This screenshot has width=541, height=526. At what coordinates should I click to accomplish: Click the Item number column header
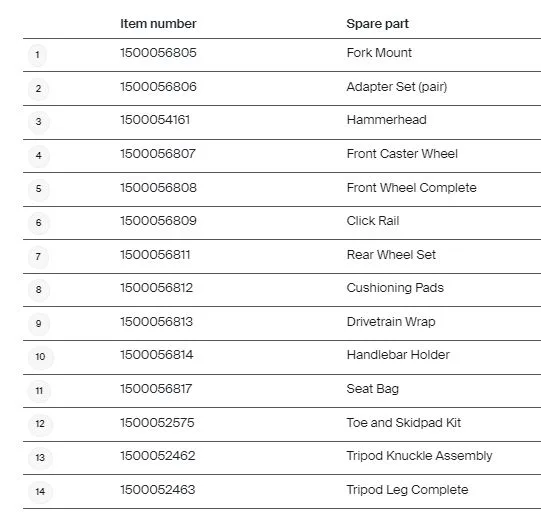(x=158, y=24)
